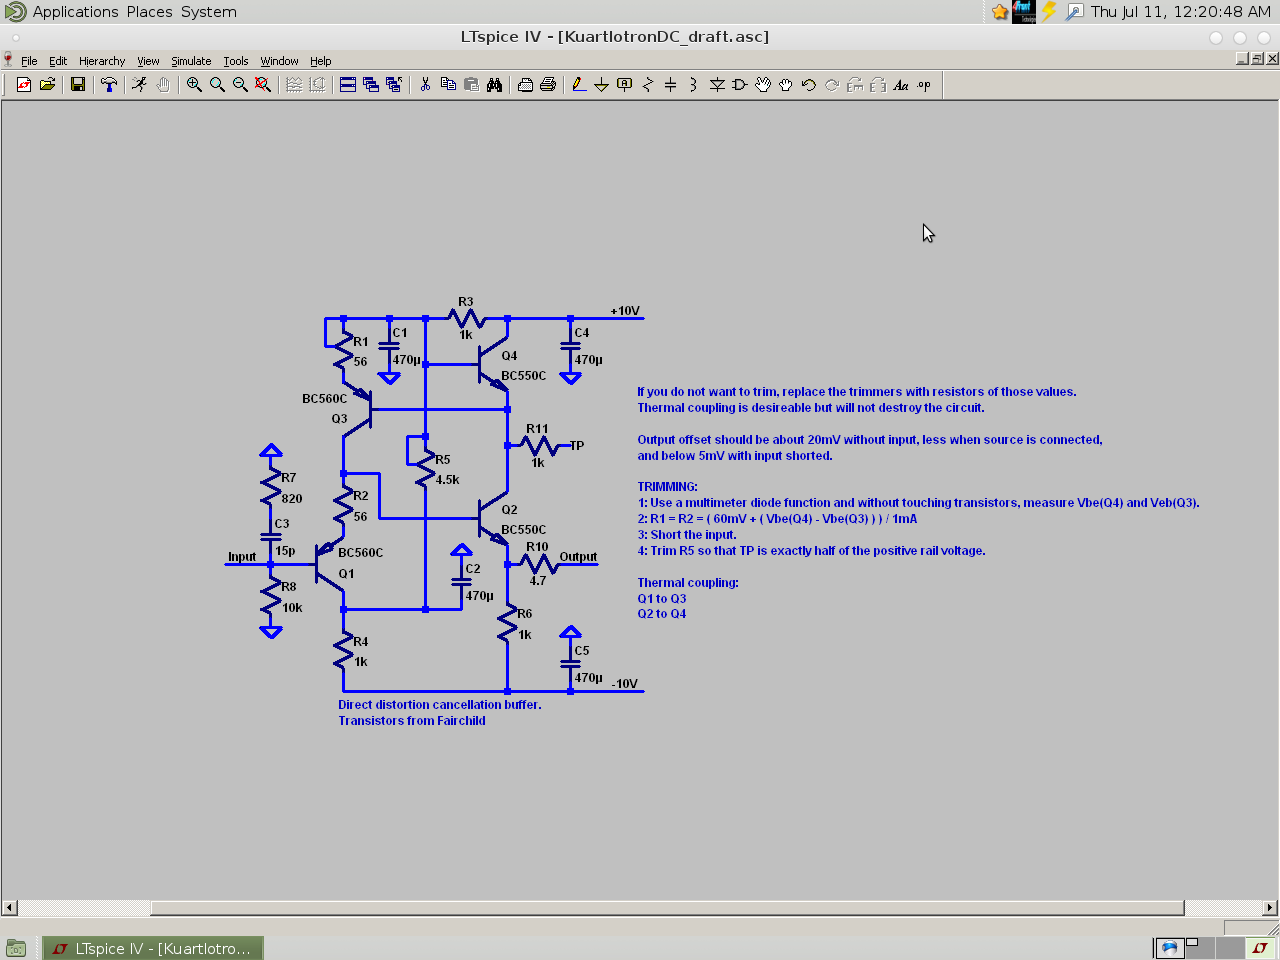Place a Ground symbol
This screenshot has width=1280, height=960.
click(602, 85)
